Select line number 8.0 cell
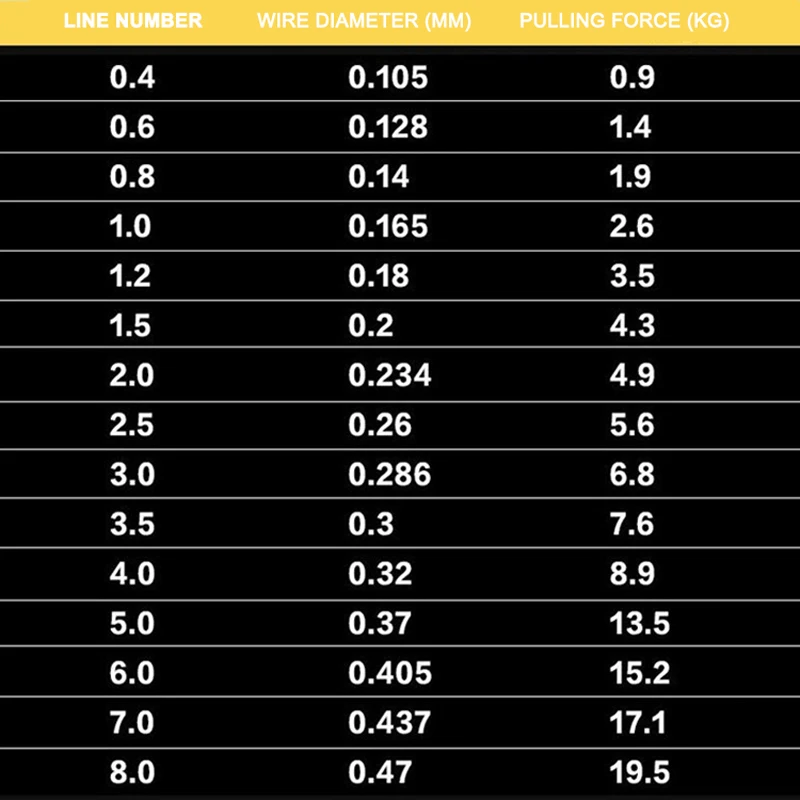This screenshot has width=800, height=800. pyautogui.click(x=132, y=772)
